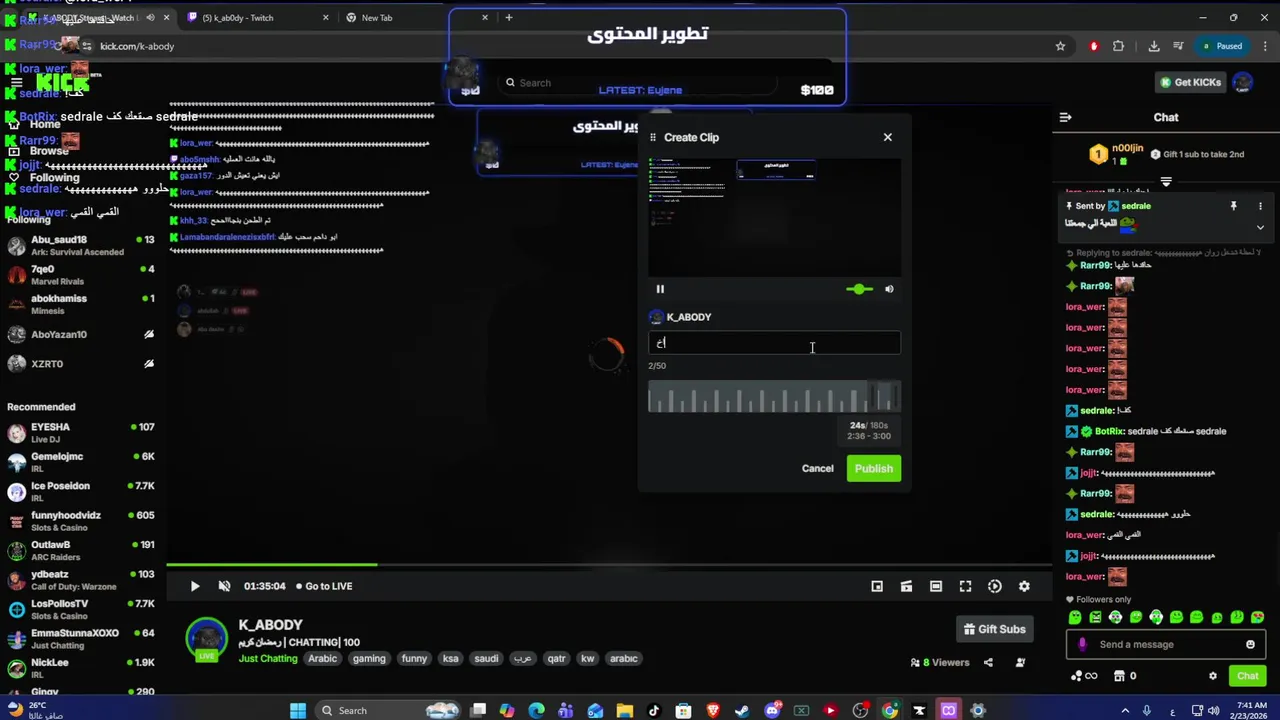Viewport: 1280px width, 720px height.
Task: Open Windows Start menu
Action: (x=297, y=710)
